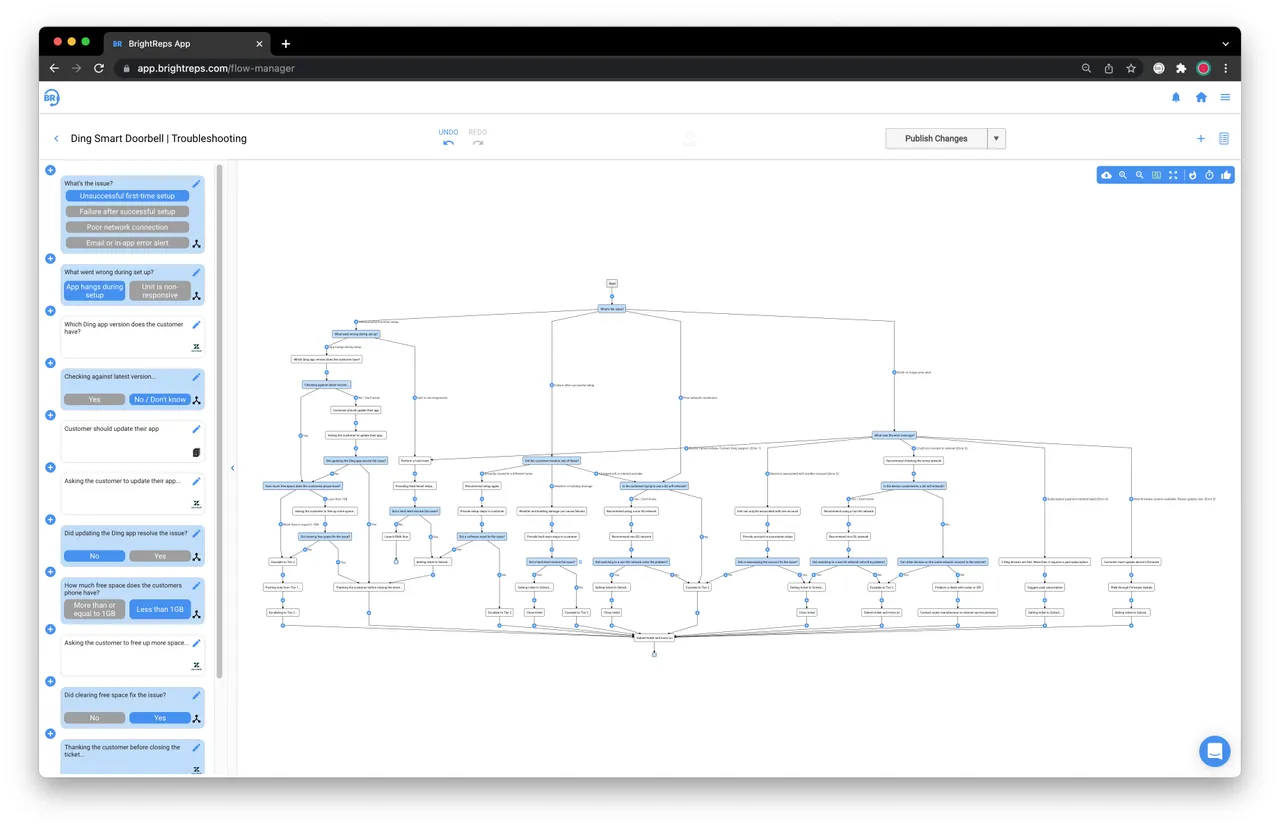Go to the home page via house icon
The image size is (1280, 829).
click(1201, 97)
